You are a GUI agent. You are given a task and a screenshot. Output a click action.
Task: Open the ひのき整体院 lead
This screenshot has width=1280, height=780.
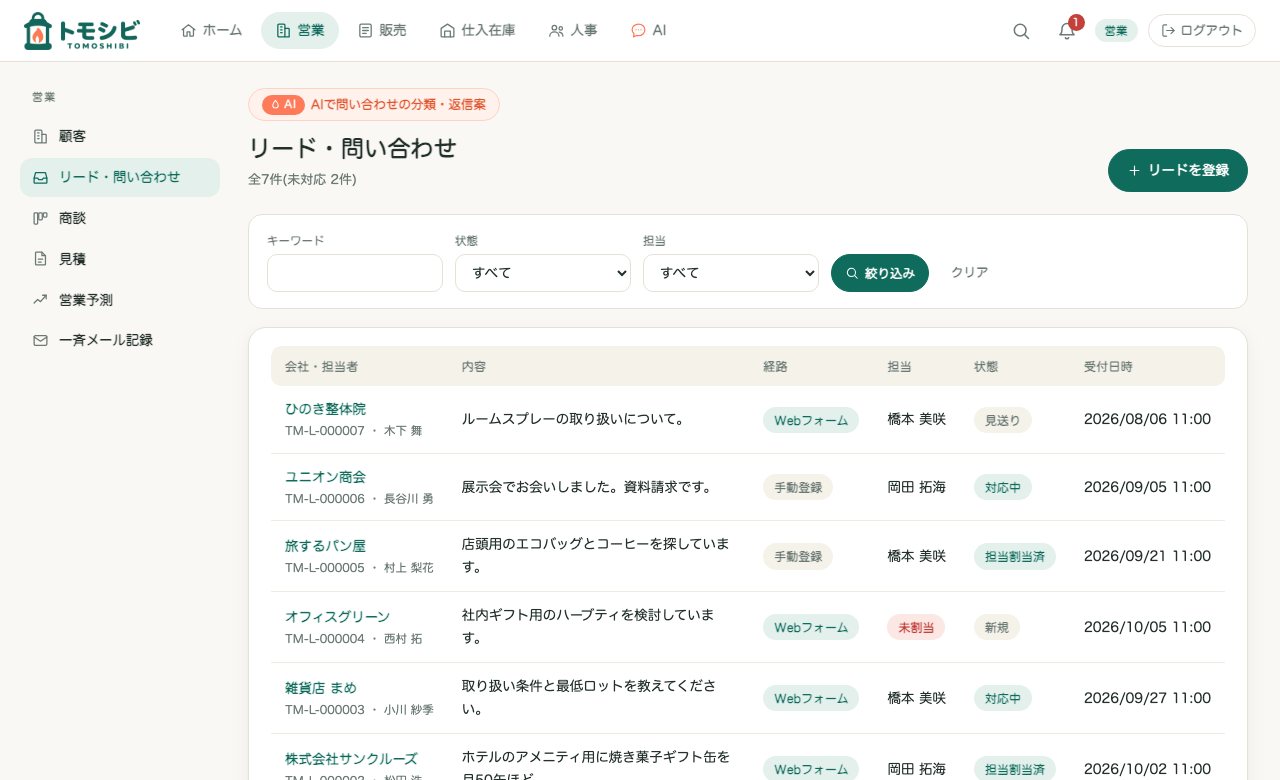[325, 409]
